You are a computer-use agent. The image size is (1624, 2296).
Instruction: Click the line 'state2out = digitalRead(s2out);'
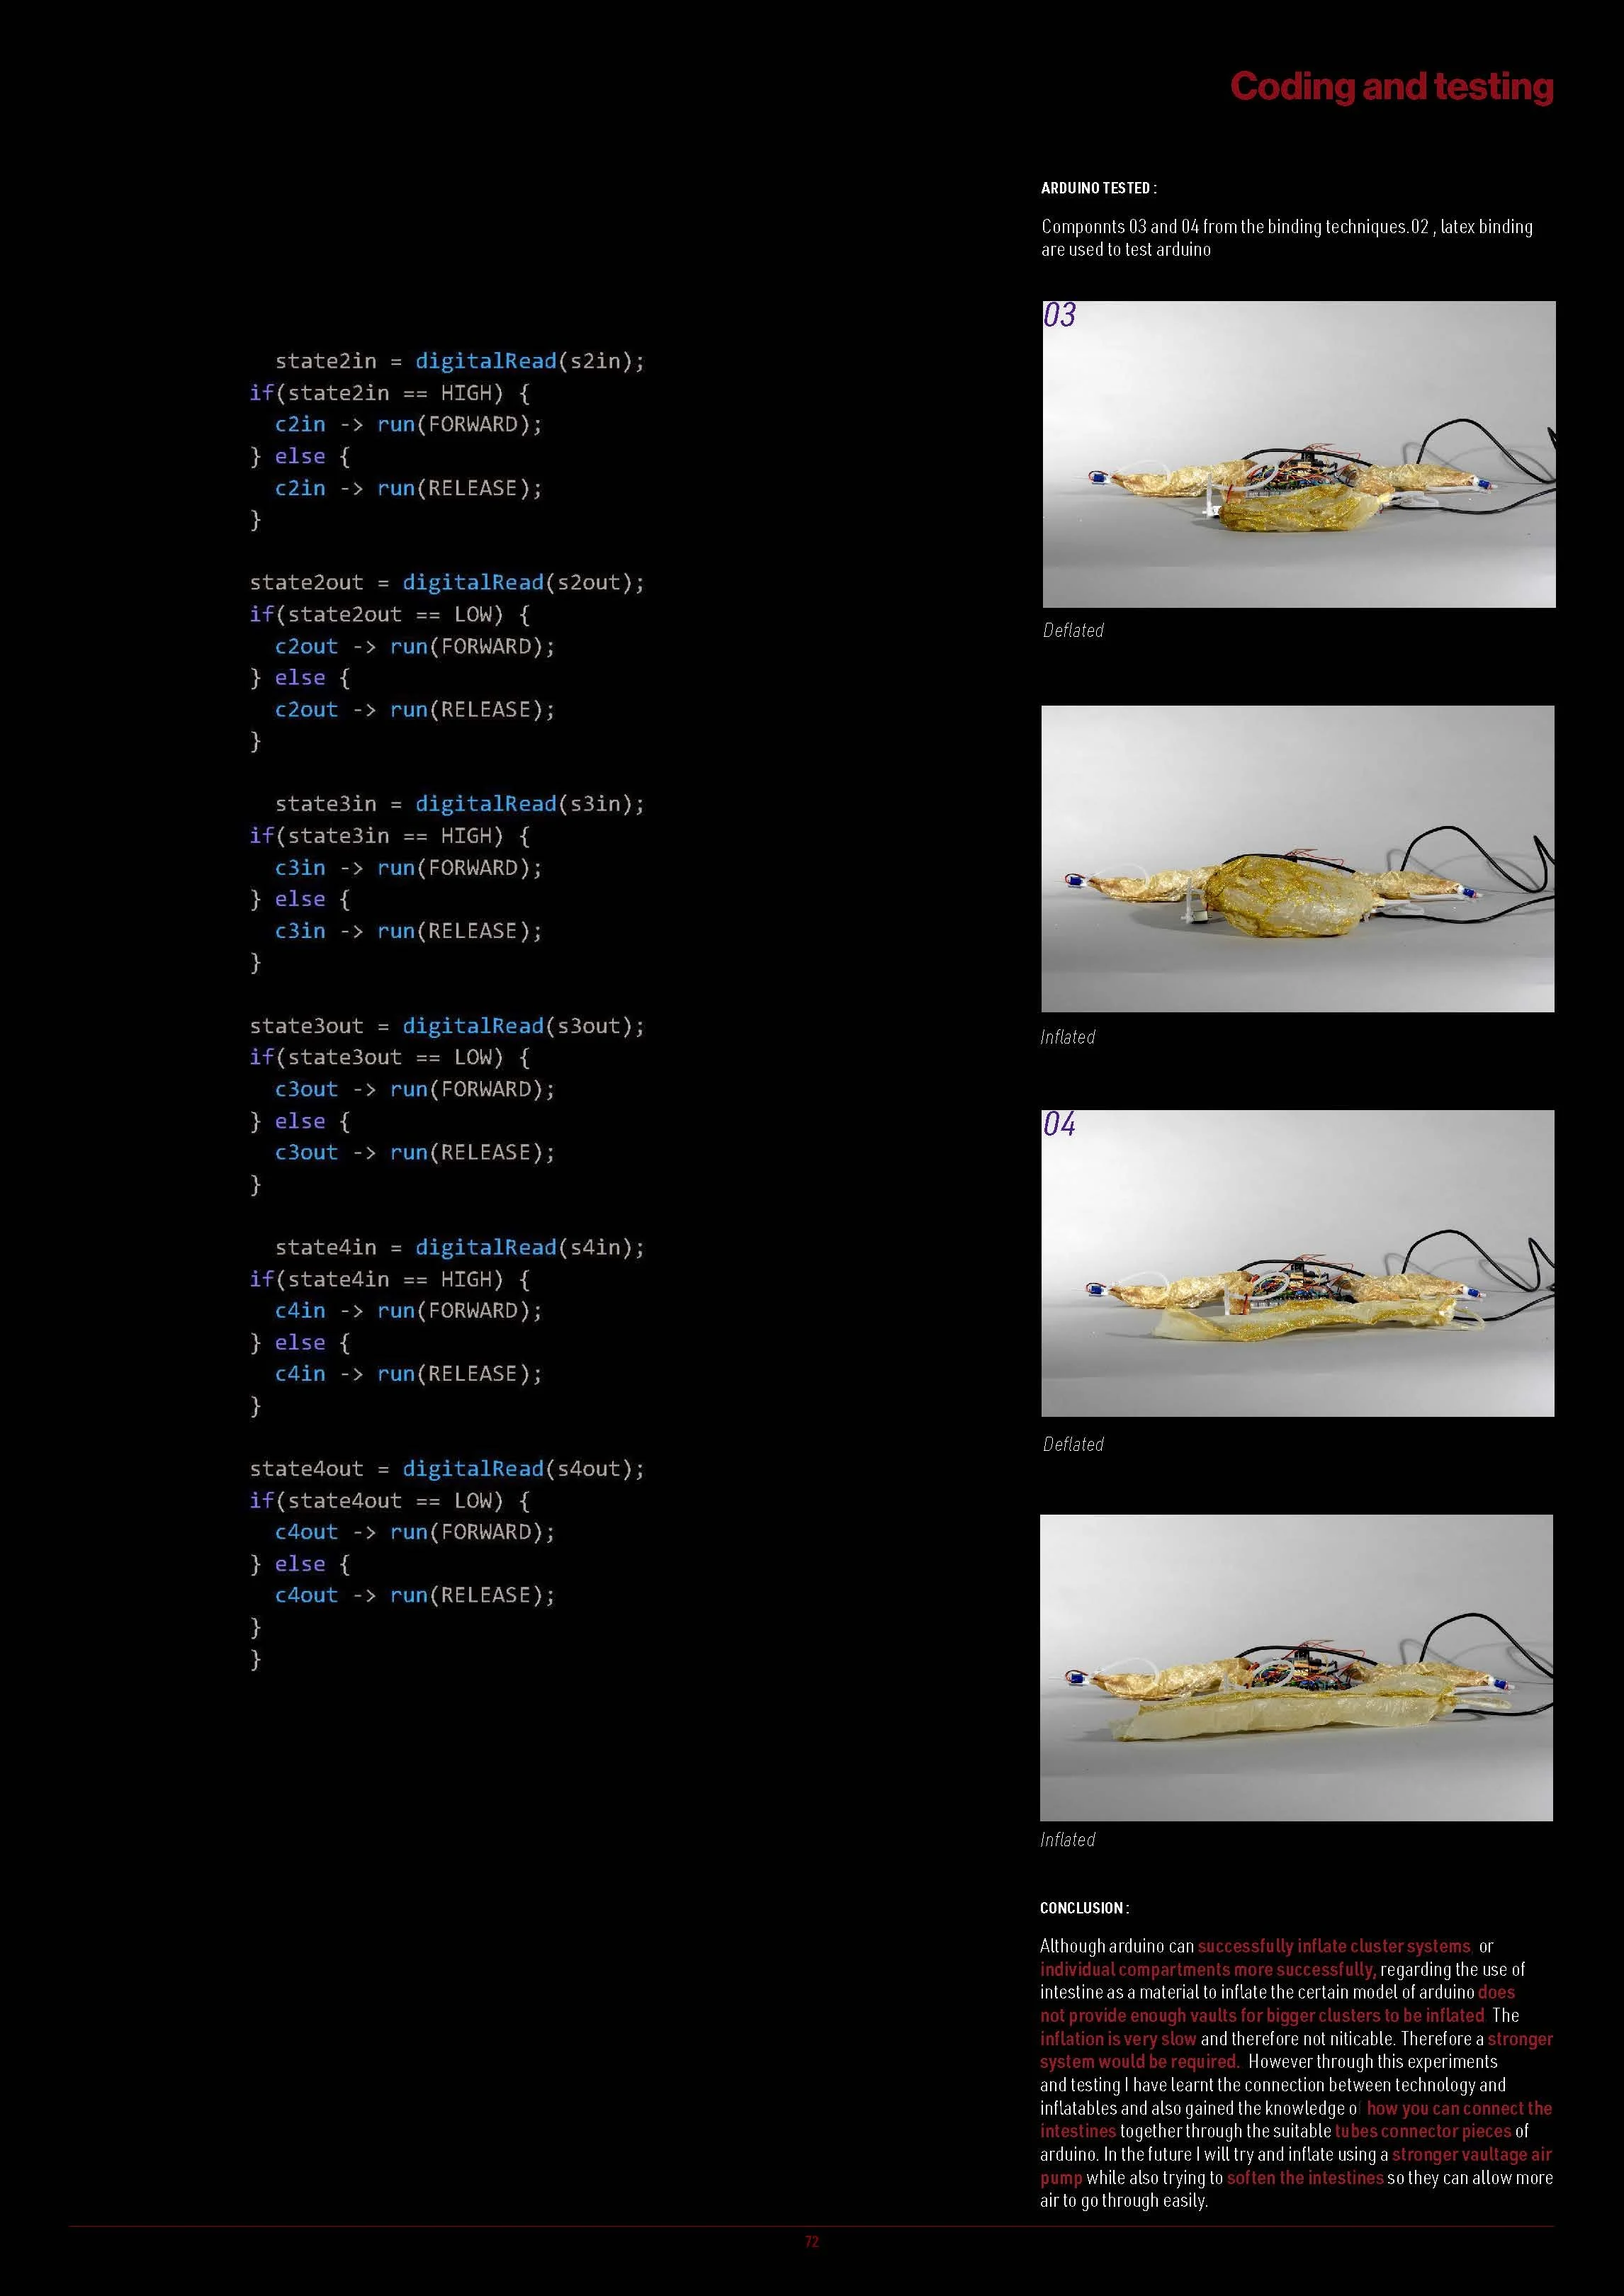(x=448, y=583)
